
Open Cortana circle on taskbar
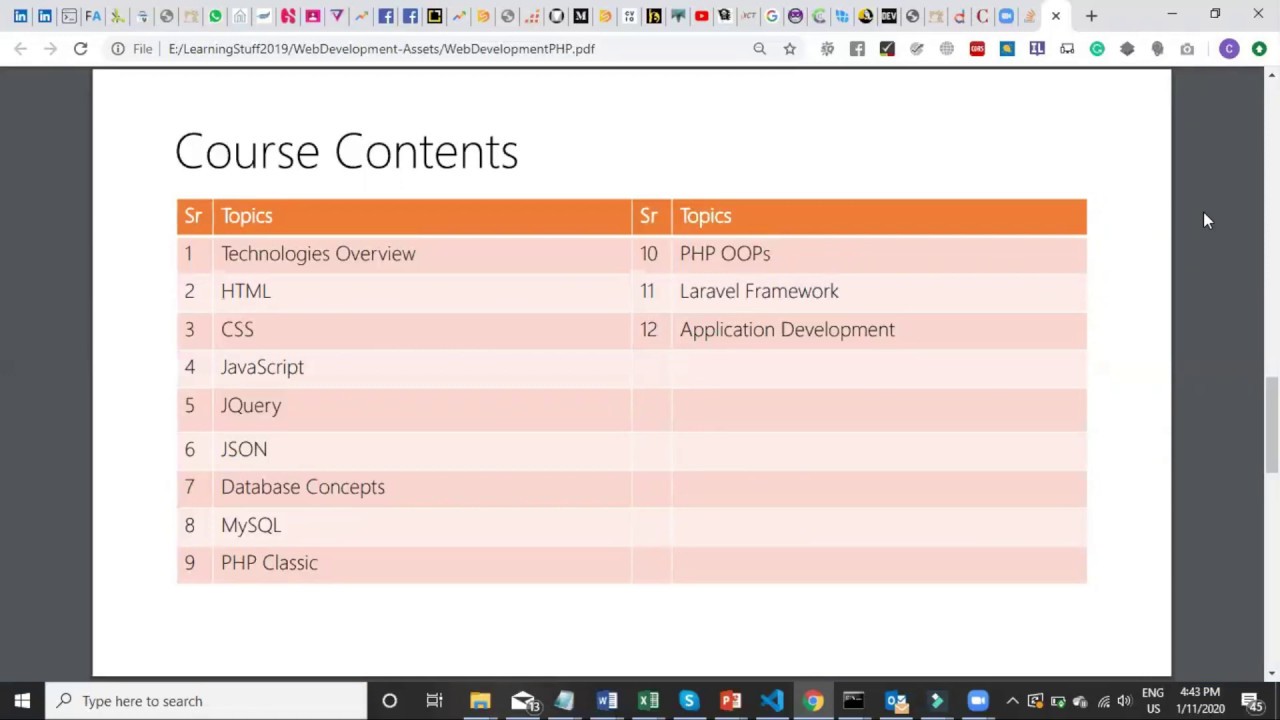click(389, 701)
